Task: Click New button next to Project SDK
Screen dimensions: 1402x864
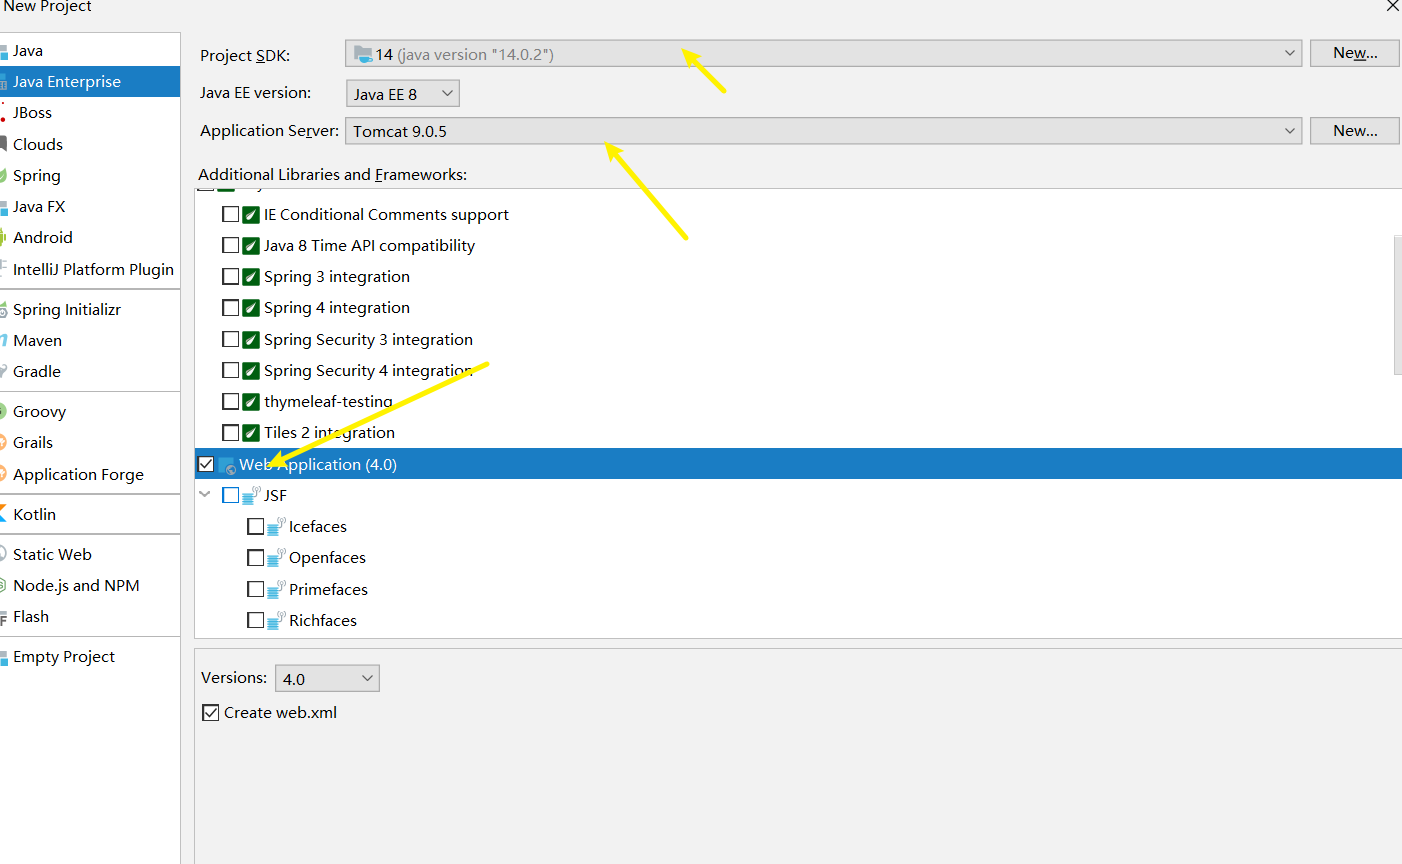Action: tap(1355, 53)
